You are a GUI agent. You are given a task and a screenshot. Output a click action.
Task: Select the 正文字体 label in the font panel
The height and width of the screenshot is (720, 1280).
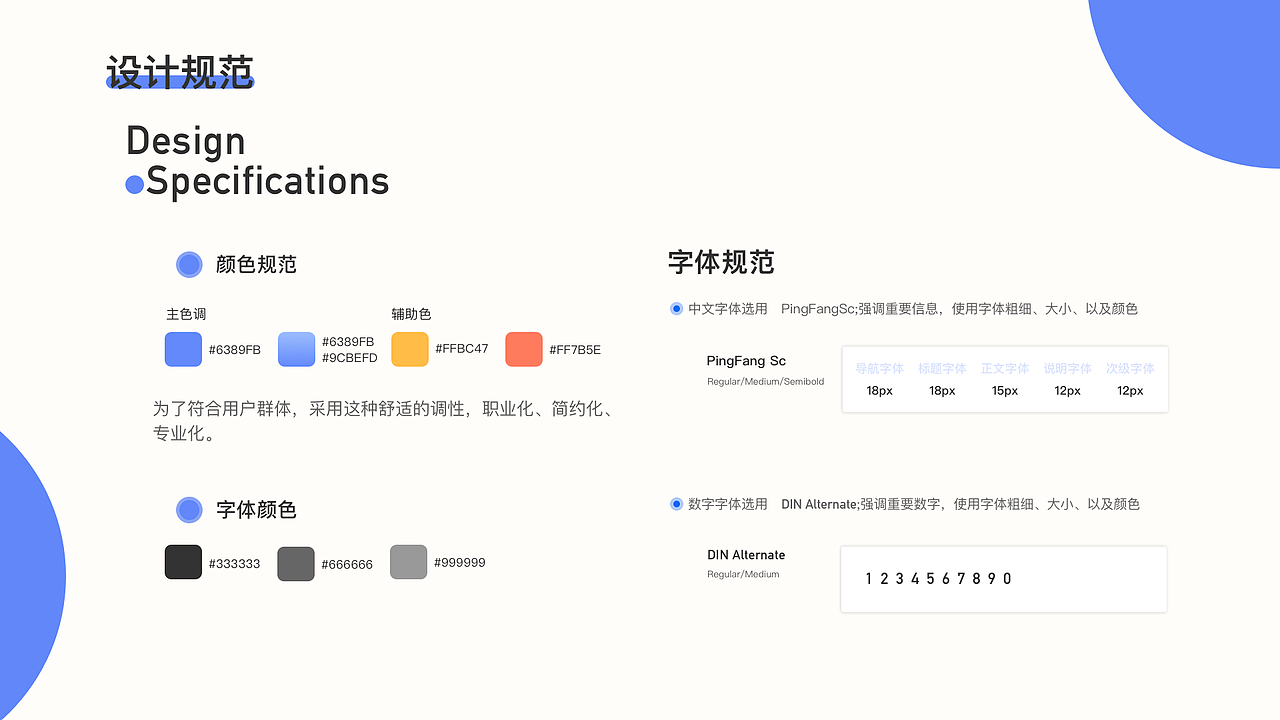(1005, 368)
